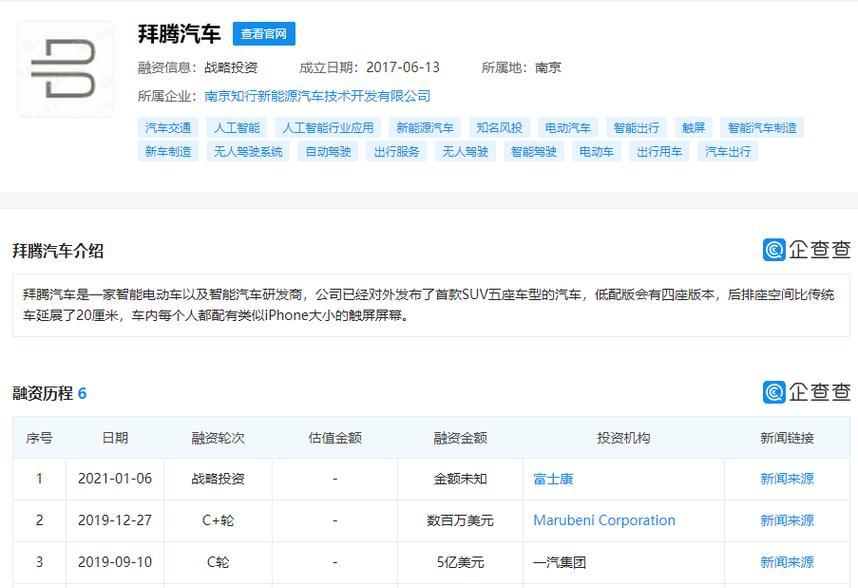Viewport: 858px width, 588px height.
Task: Select the 无人驾驶系统 tag
Action: tap(248, 152)
